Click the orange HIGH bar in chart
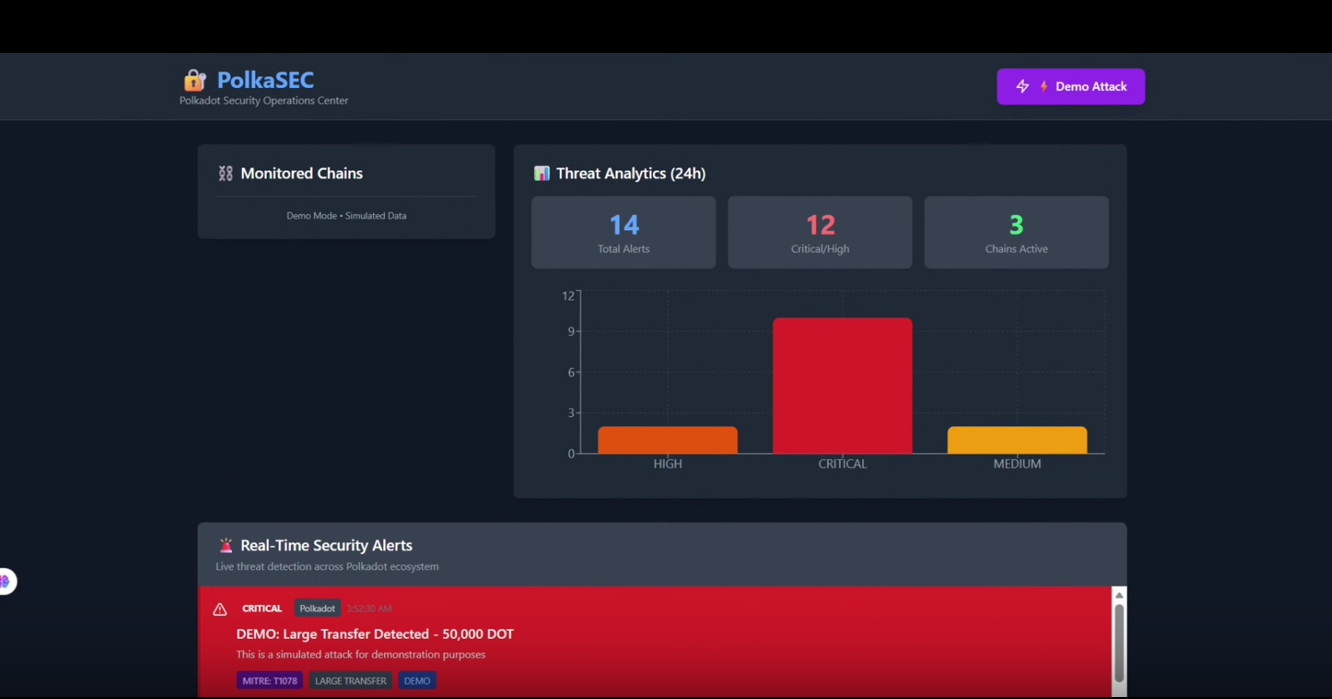1332x699 pixels. [668, 440]
